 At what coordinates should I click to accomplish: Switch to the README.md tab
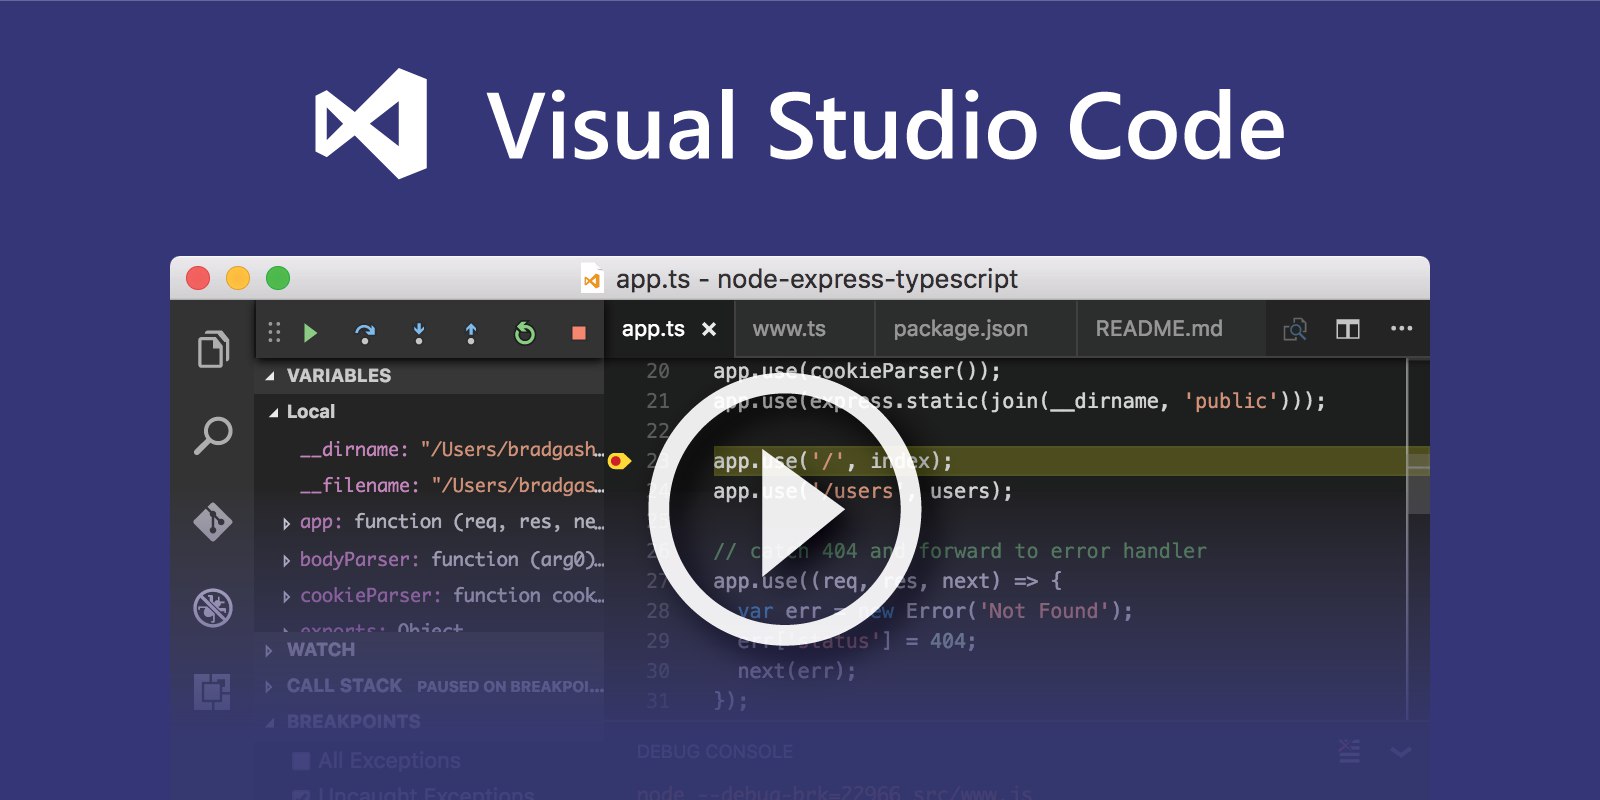pos(1159,329)
